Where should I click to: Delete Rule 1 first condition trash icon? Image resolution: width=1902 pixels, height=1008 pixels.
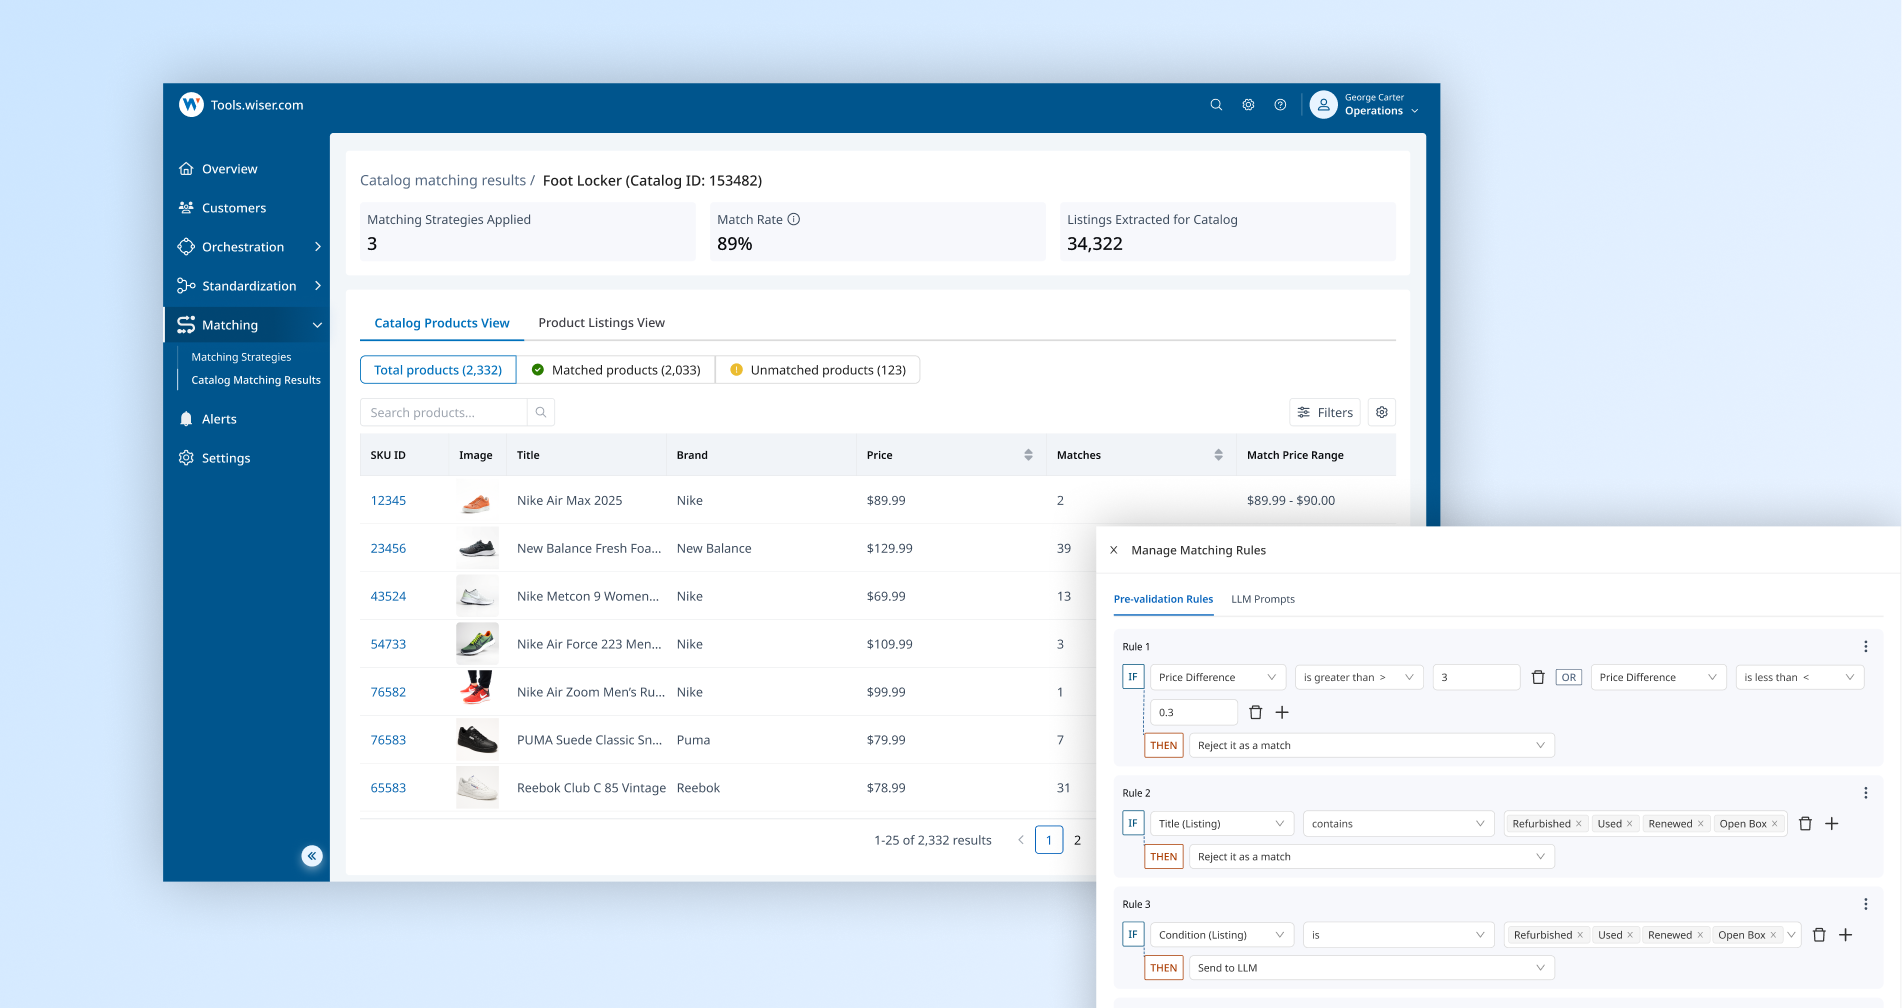coord(1538,677)
